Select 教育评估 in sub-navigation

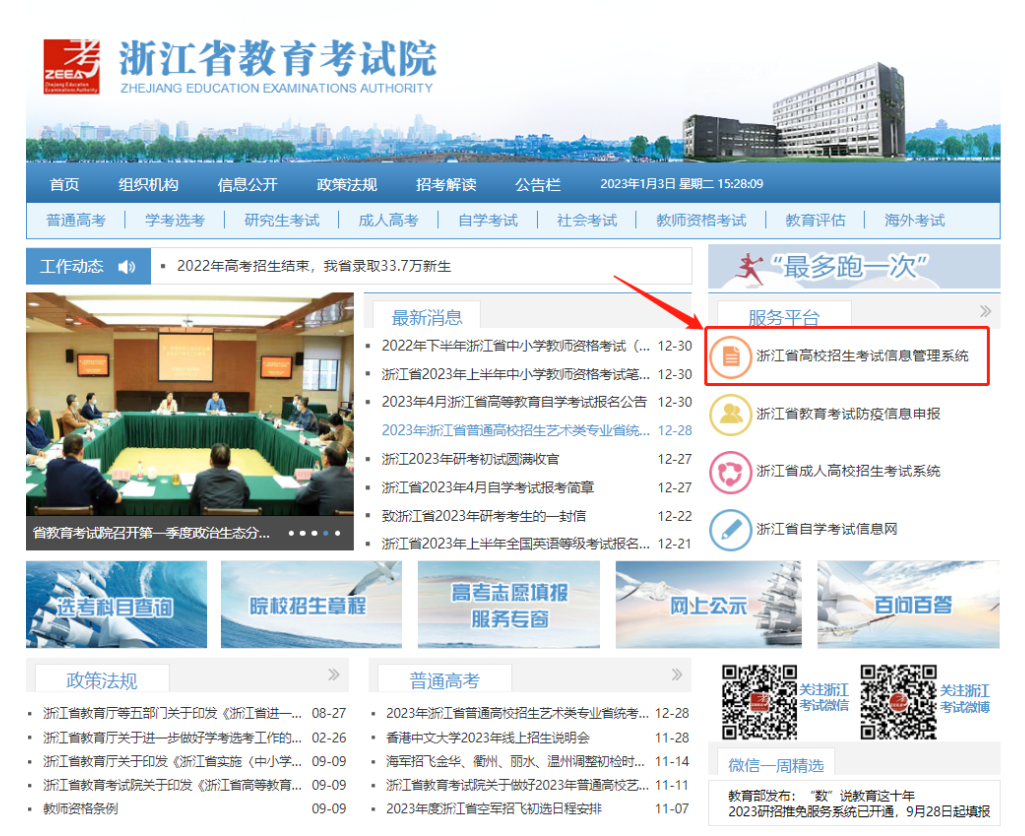(x=815, y=221)
